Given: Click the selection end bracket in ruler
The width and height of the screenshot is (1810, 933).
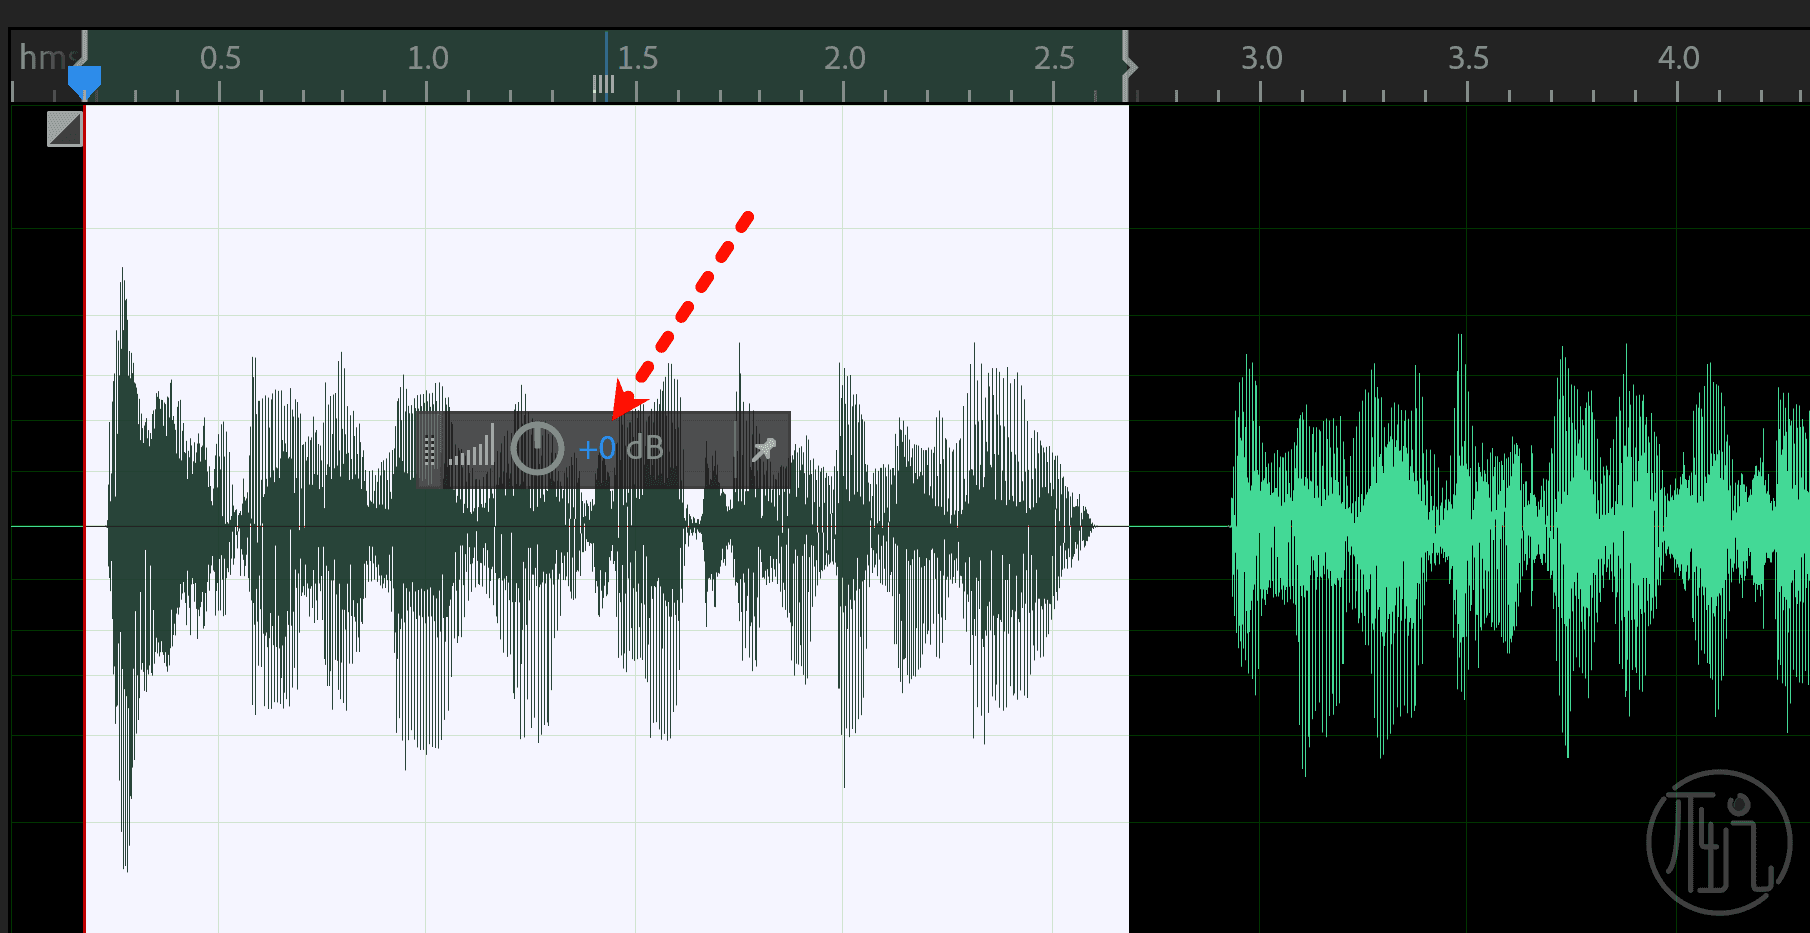Looking at the screenshot, I should [1129, 66].
